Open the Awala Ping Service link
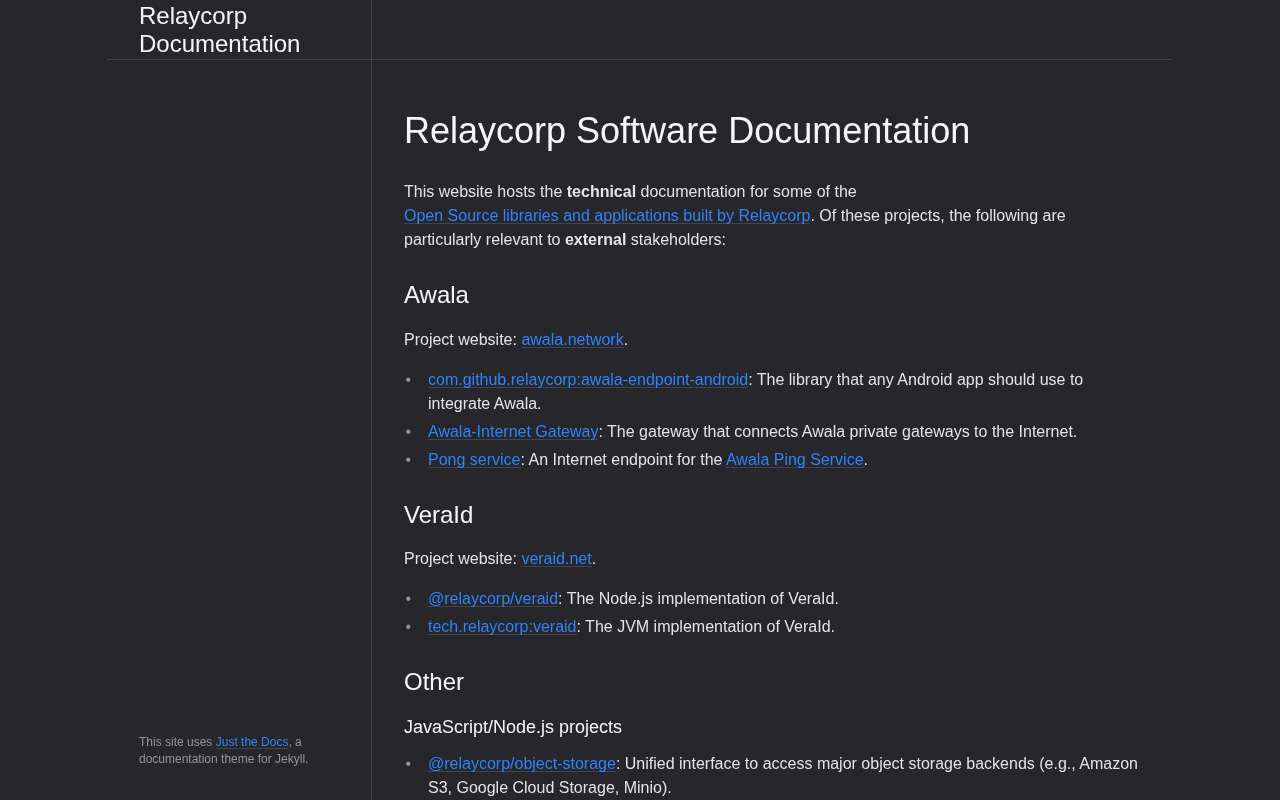1280x800 pixels. [x=794, y=460]
